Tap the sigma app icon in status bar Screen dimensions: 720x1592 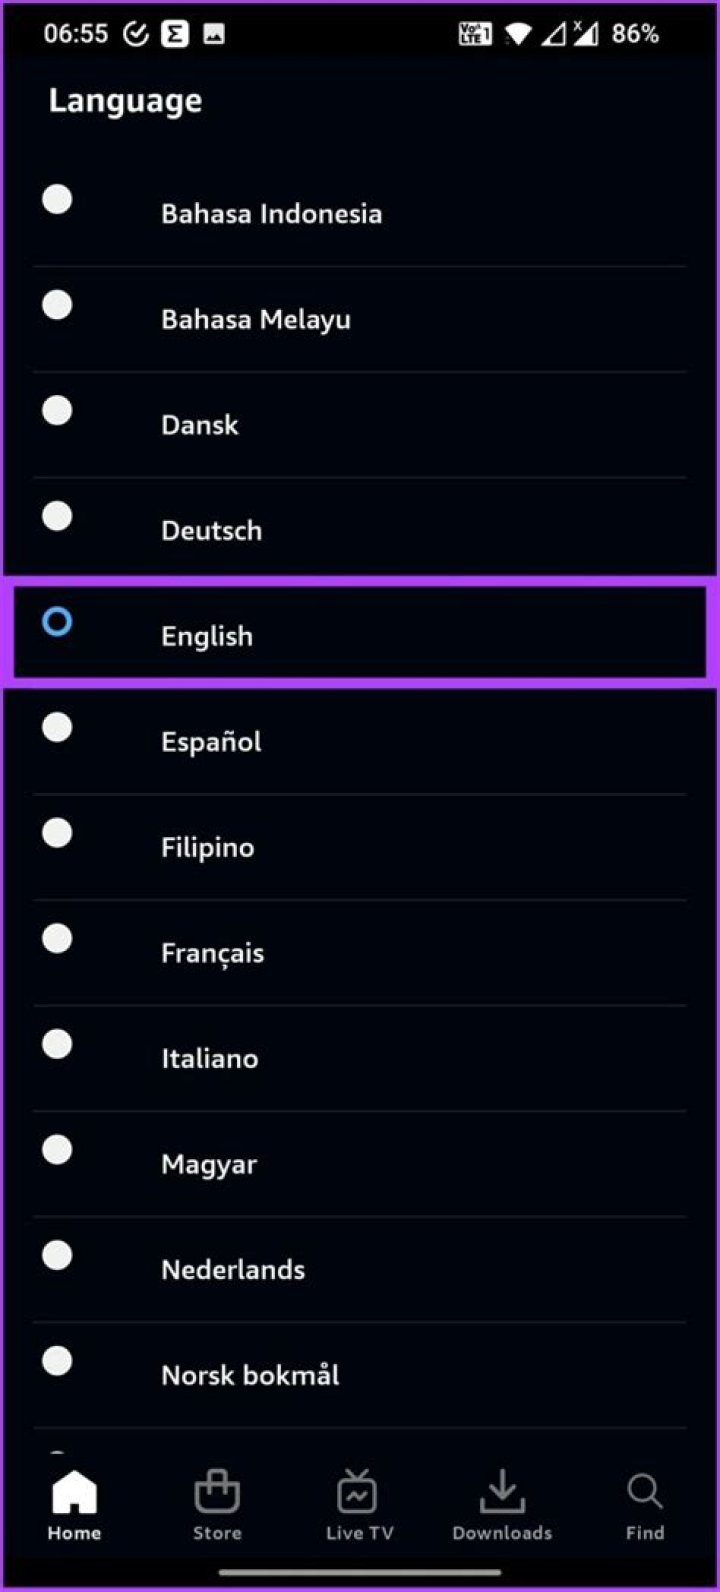click(x=175, y=34)
